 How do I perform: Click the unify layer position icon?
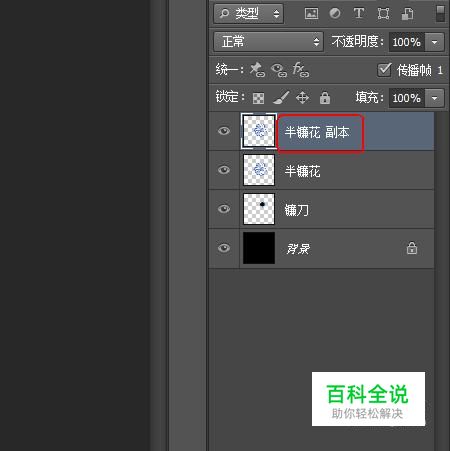click(x=257, y=70)
